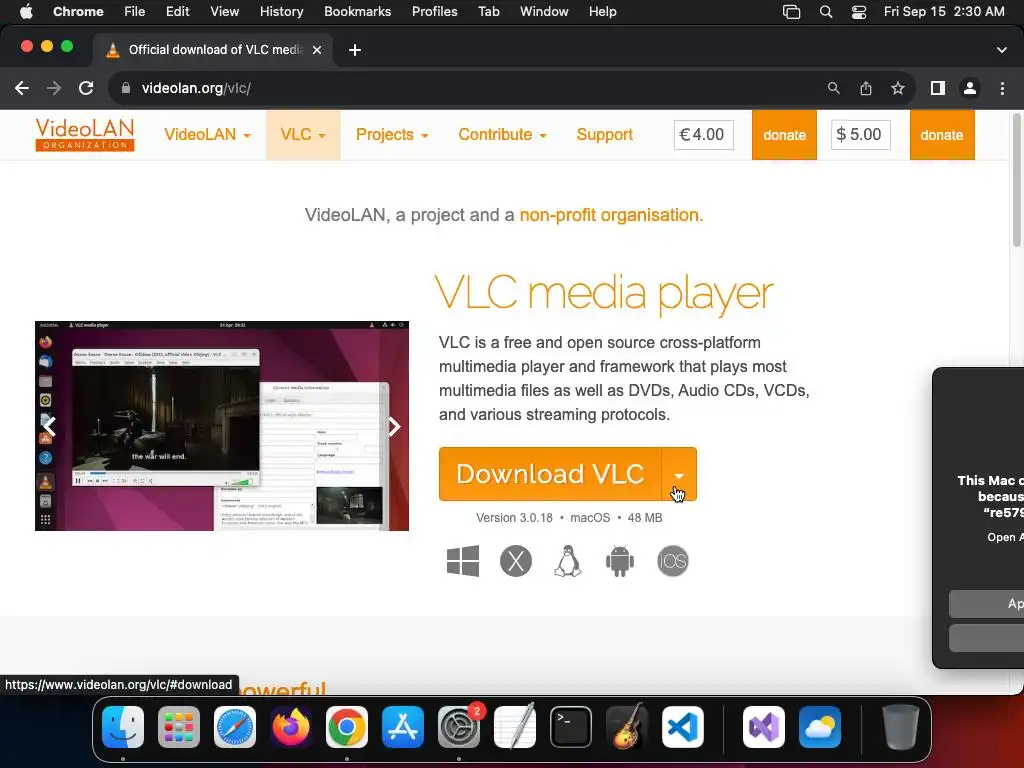Select the iOS platform icon

[x=673, y=561]
